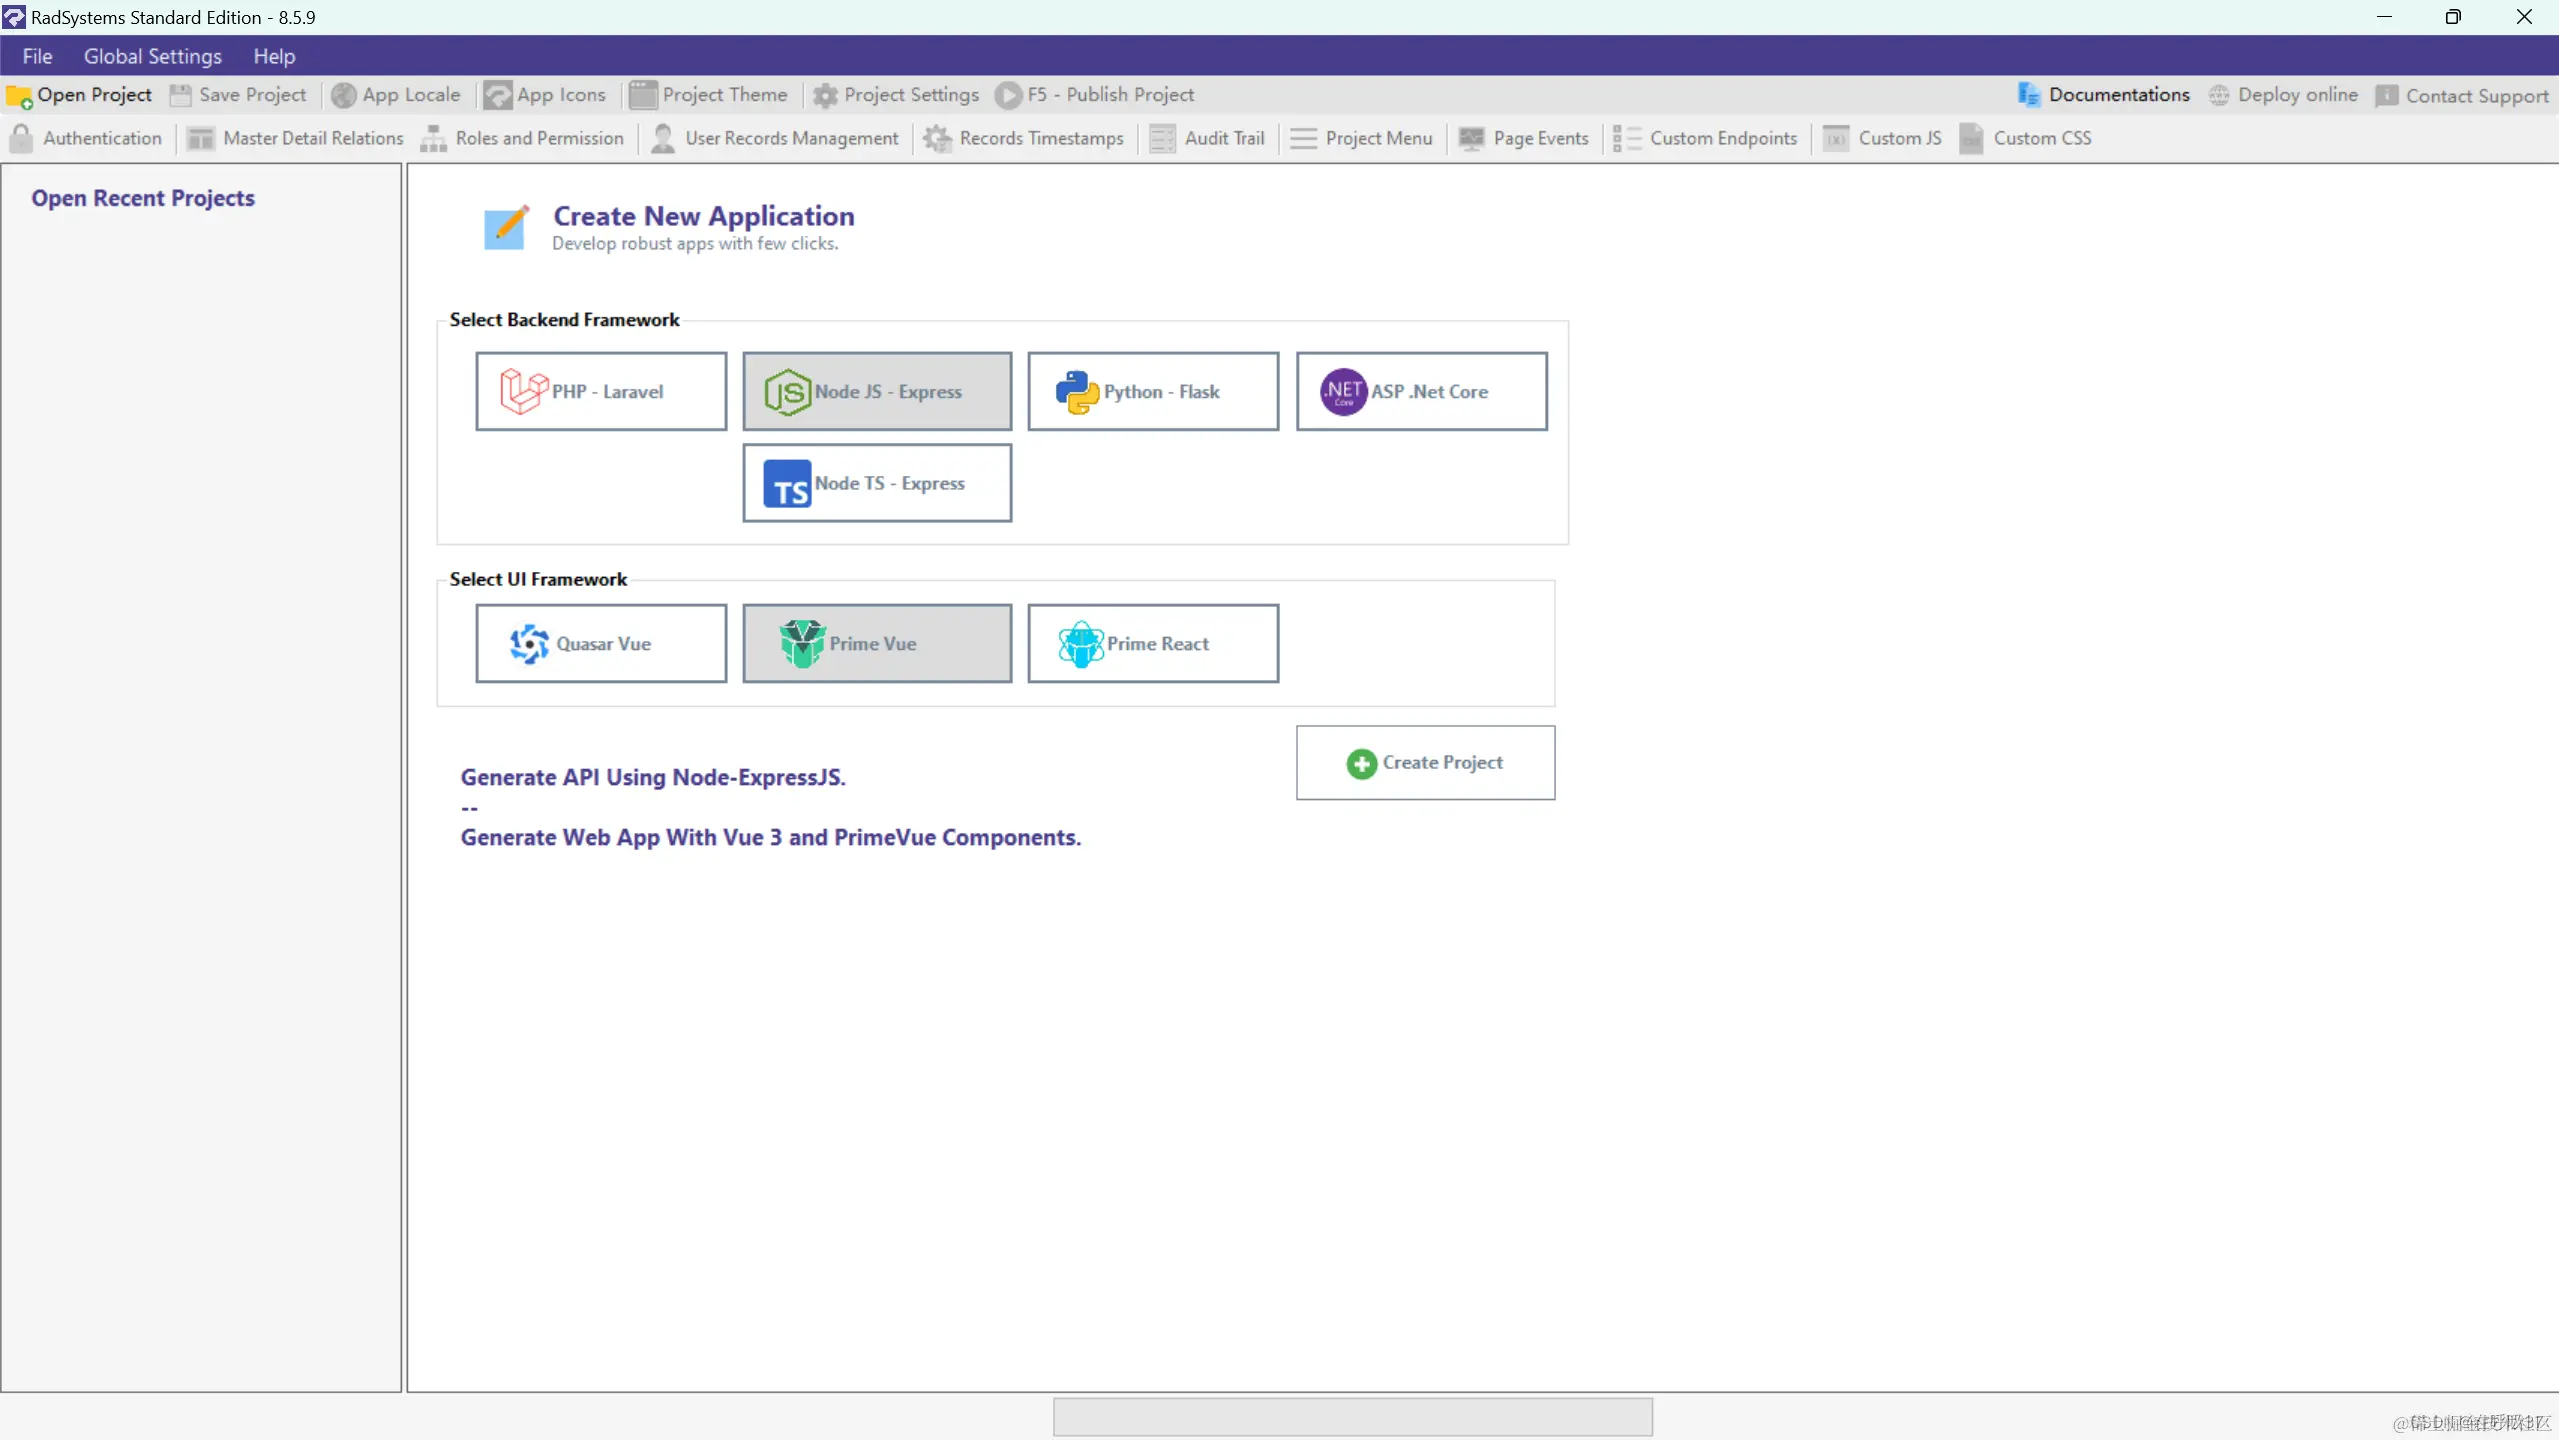2559x1440 pixels.
Task: Open User Records Management
Action: point(790,138)
